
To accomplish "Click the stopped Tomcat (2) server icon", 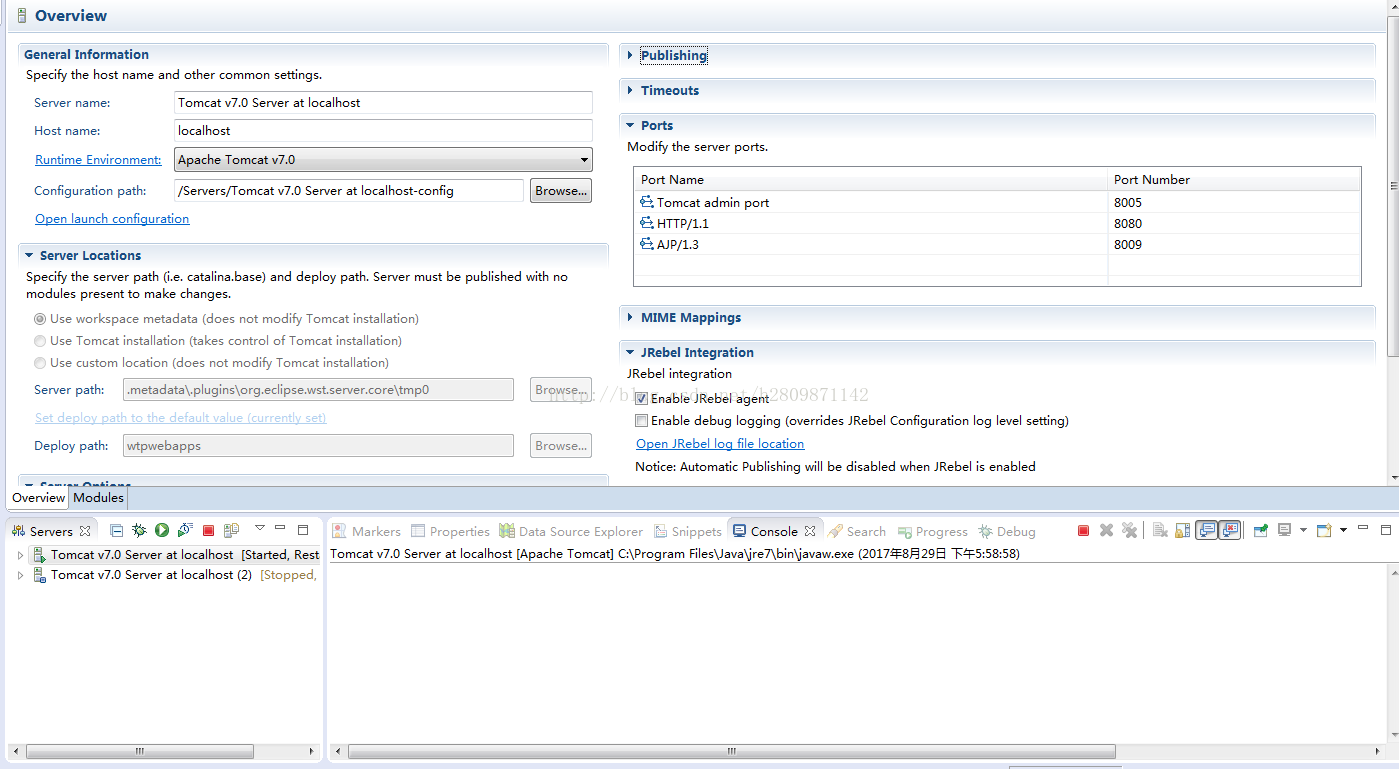I will click(40, 574).
